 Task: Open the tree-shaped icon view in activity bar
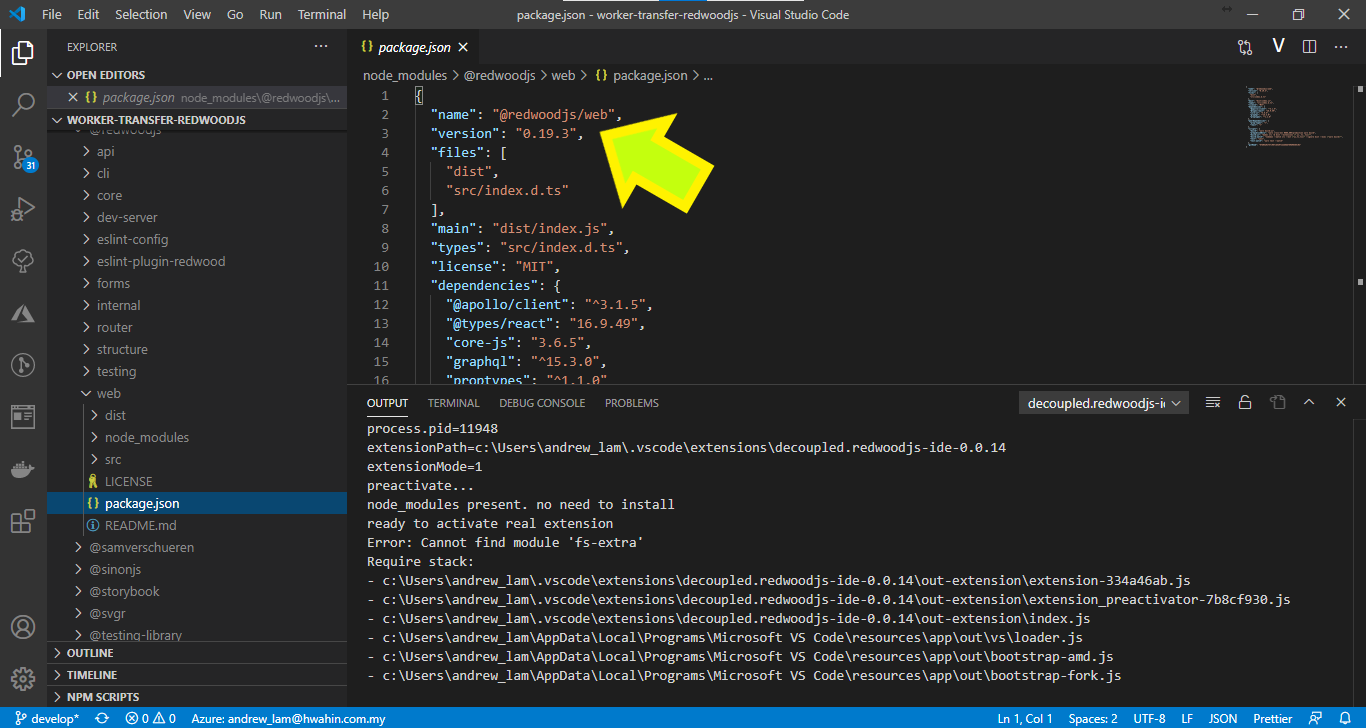coord(23,261)
